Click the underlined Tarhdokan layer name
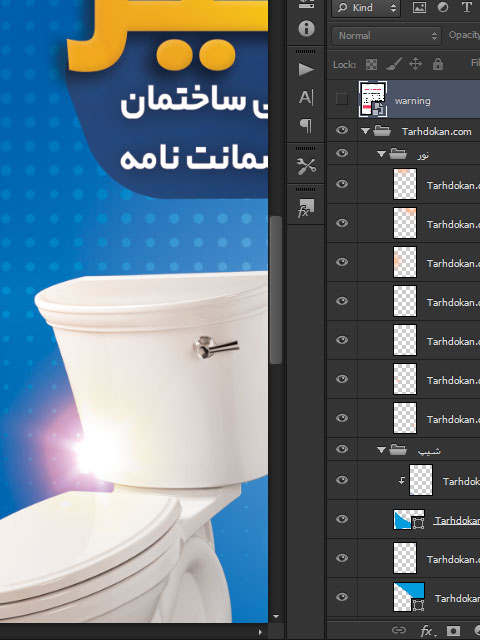This screenshot has width=480, height=640. tap(457, 520)
